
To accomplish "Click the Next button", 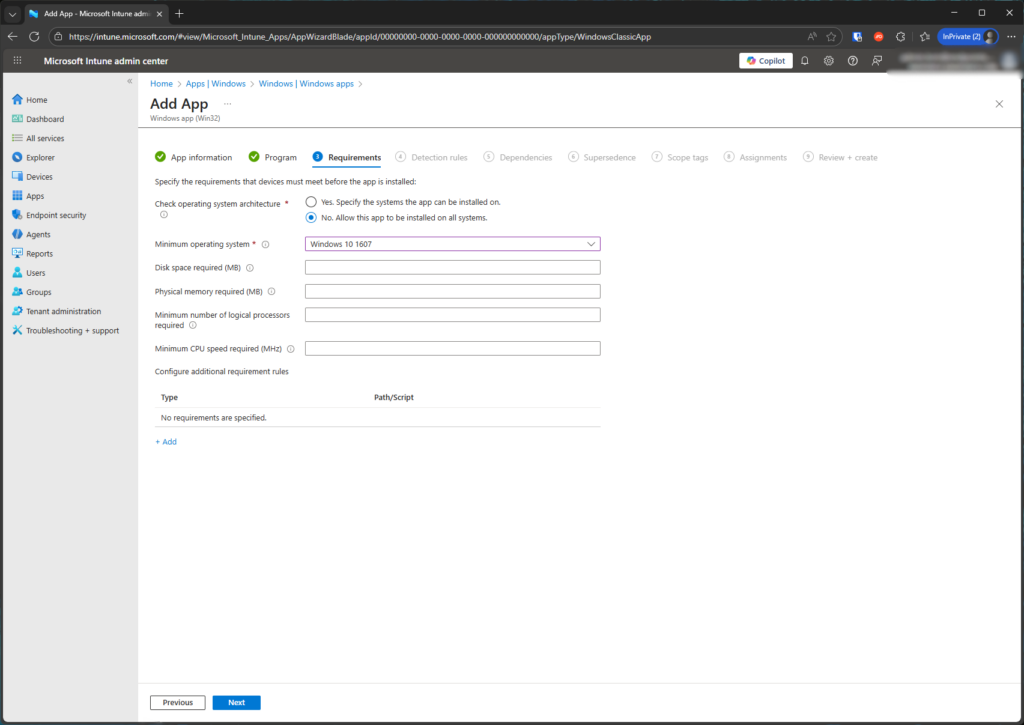I will 236,703.
